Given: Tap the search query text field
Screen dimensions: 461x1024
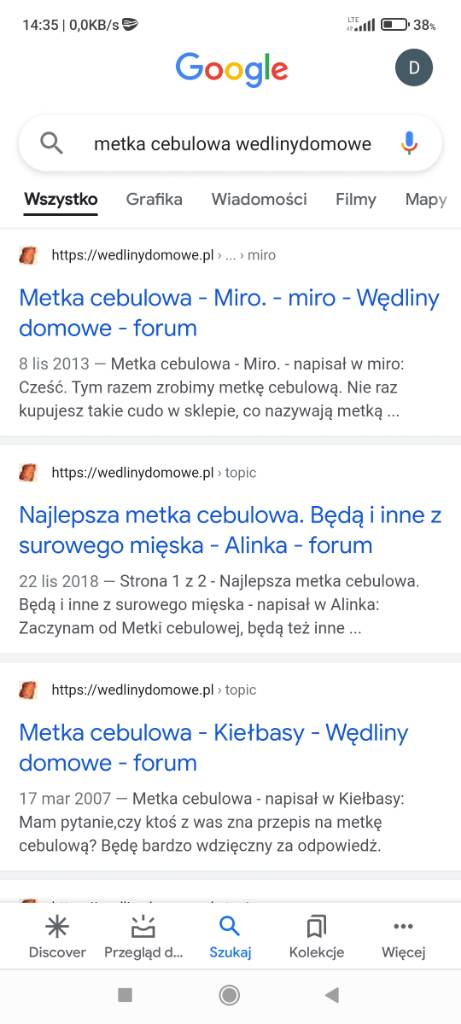Looking at the screenshot, I should [232, 143].
